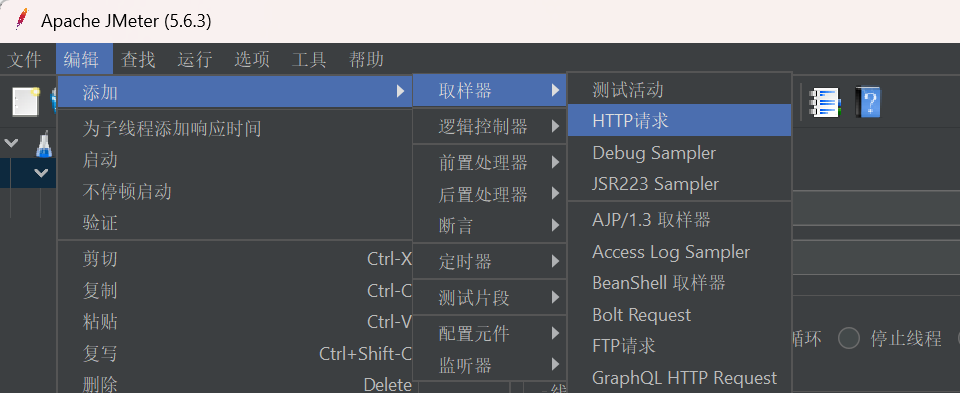The width and height of the screenshot is (960, 393).
Task: Expand the 配置元件 submenu
Action: pos(490,334)
